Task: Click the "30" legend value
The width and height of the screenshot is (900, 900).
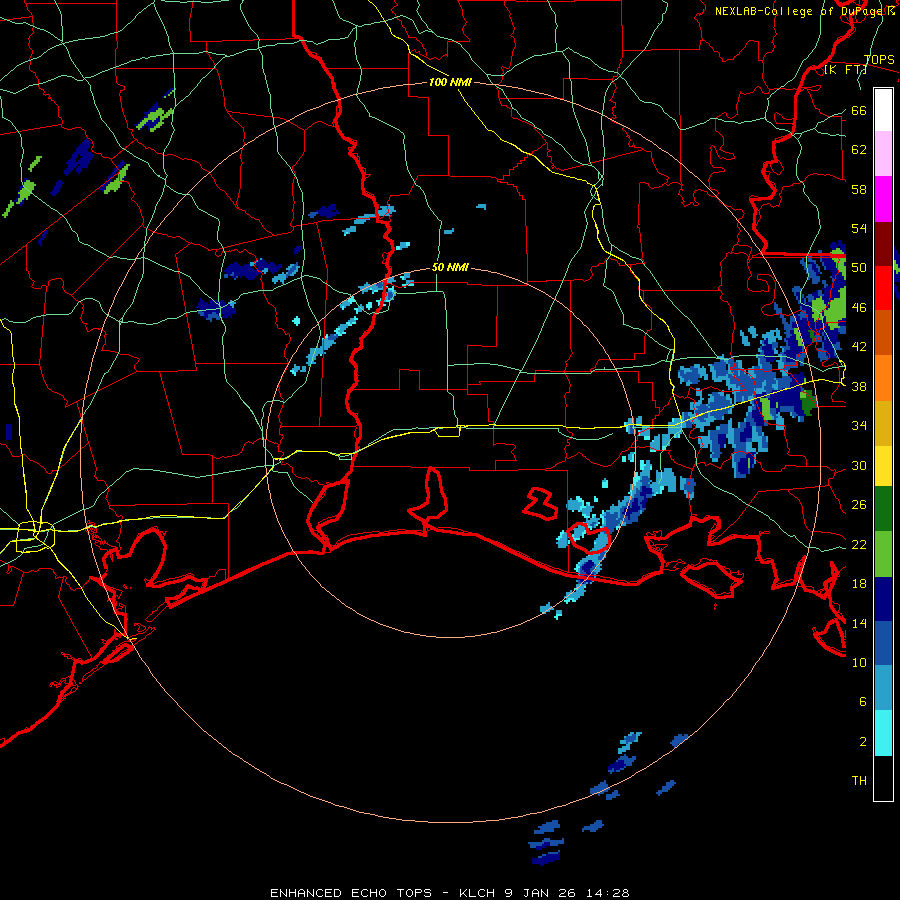Action: [x=859, y=465]
